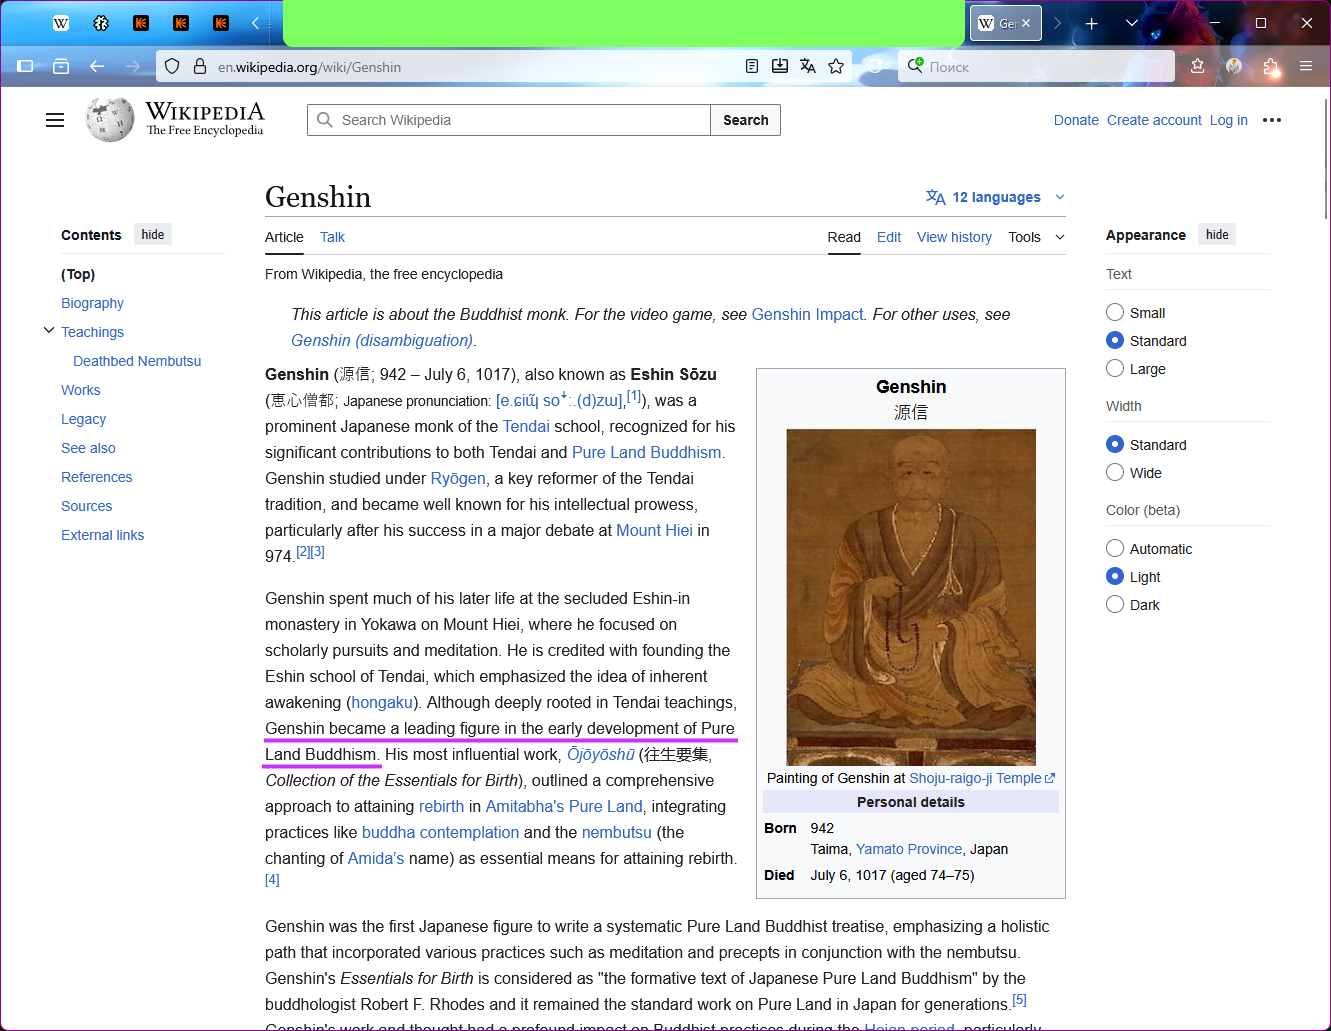Image resolution: width=1331 pixels, height=1031 pixels.
Task: Hide the Appearance panel
Action: point(1217,234)
